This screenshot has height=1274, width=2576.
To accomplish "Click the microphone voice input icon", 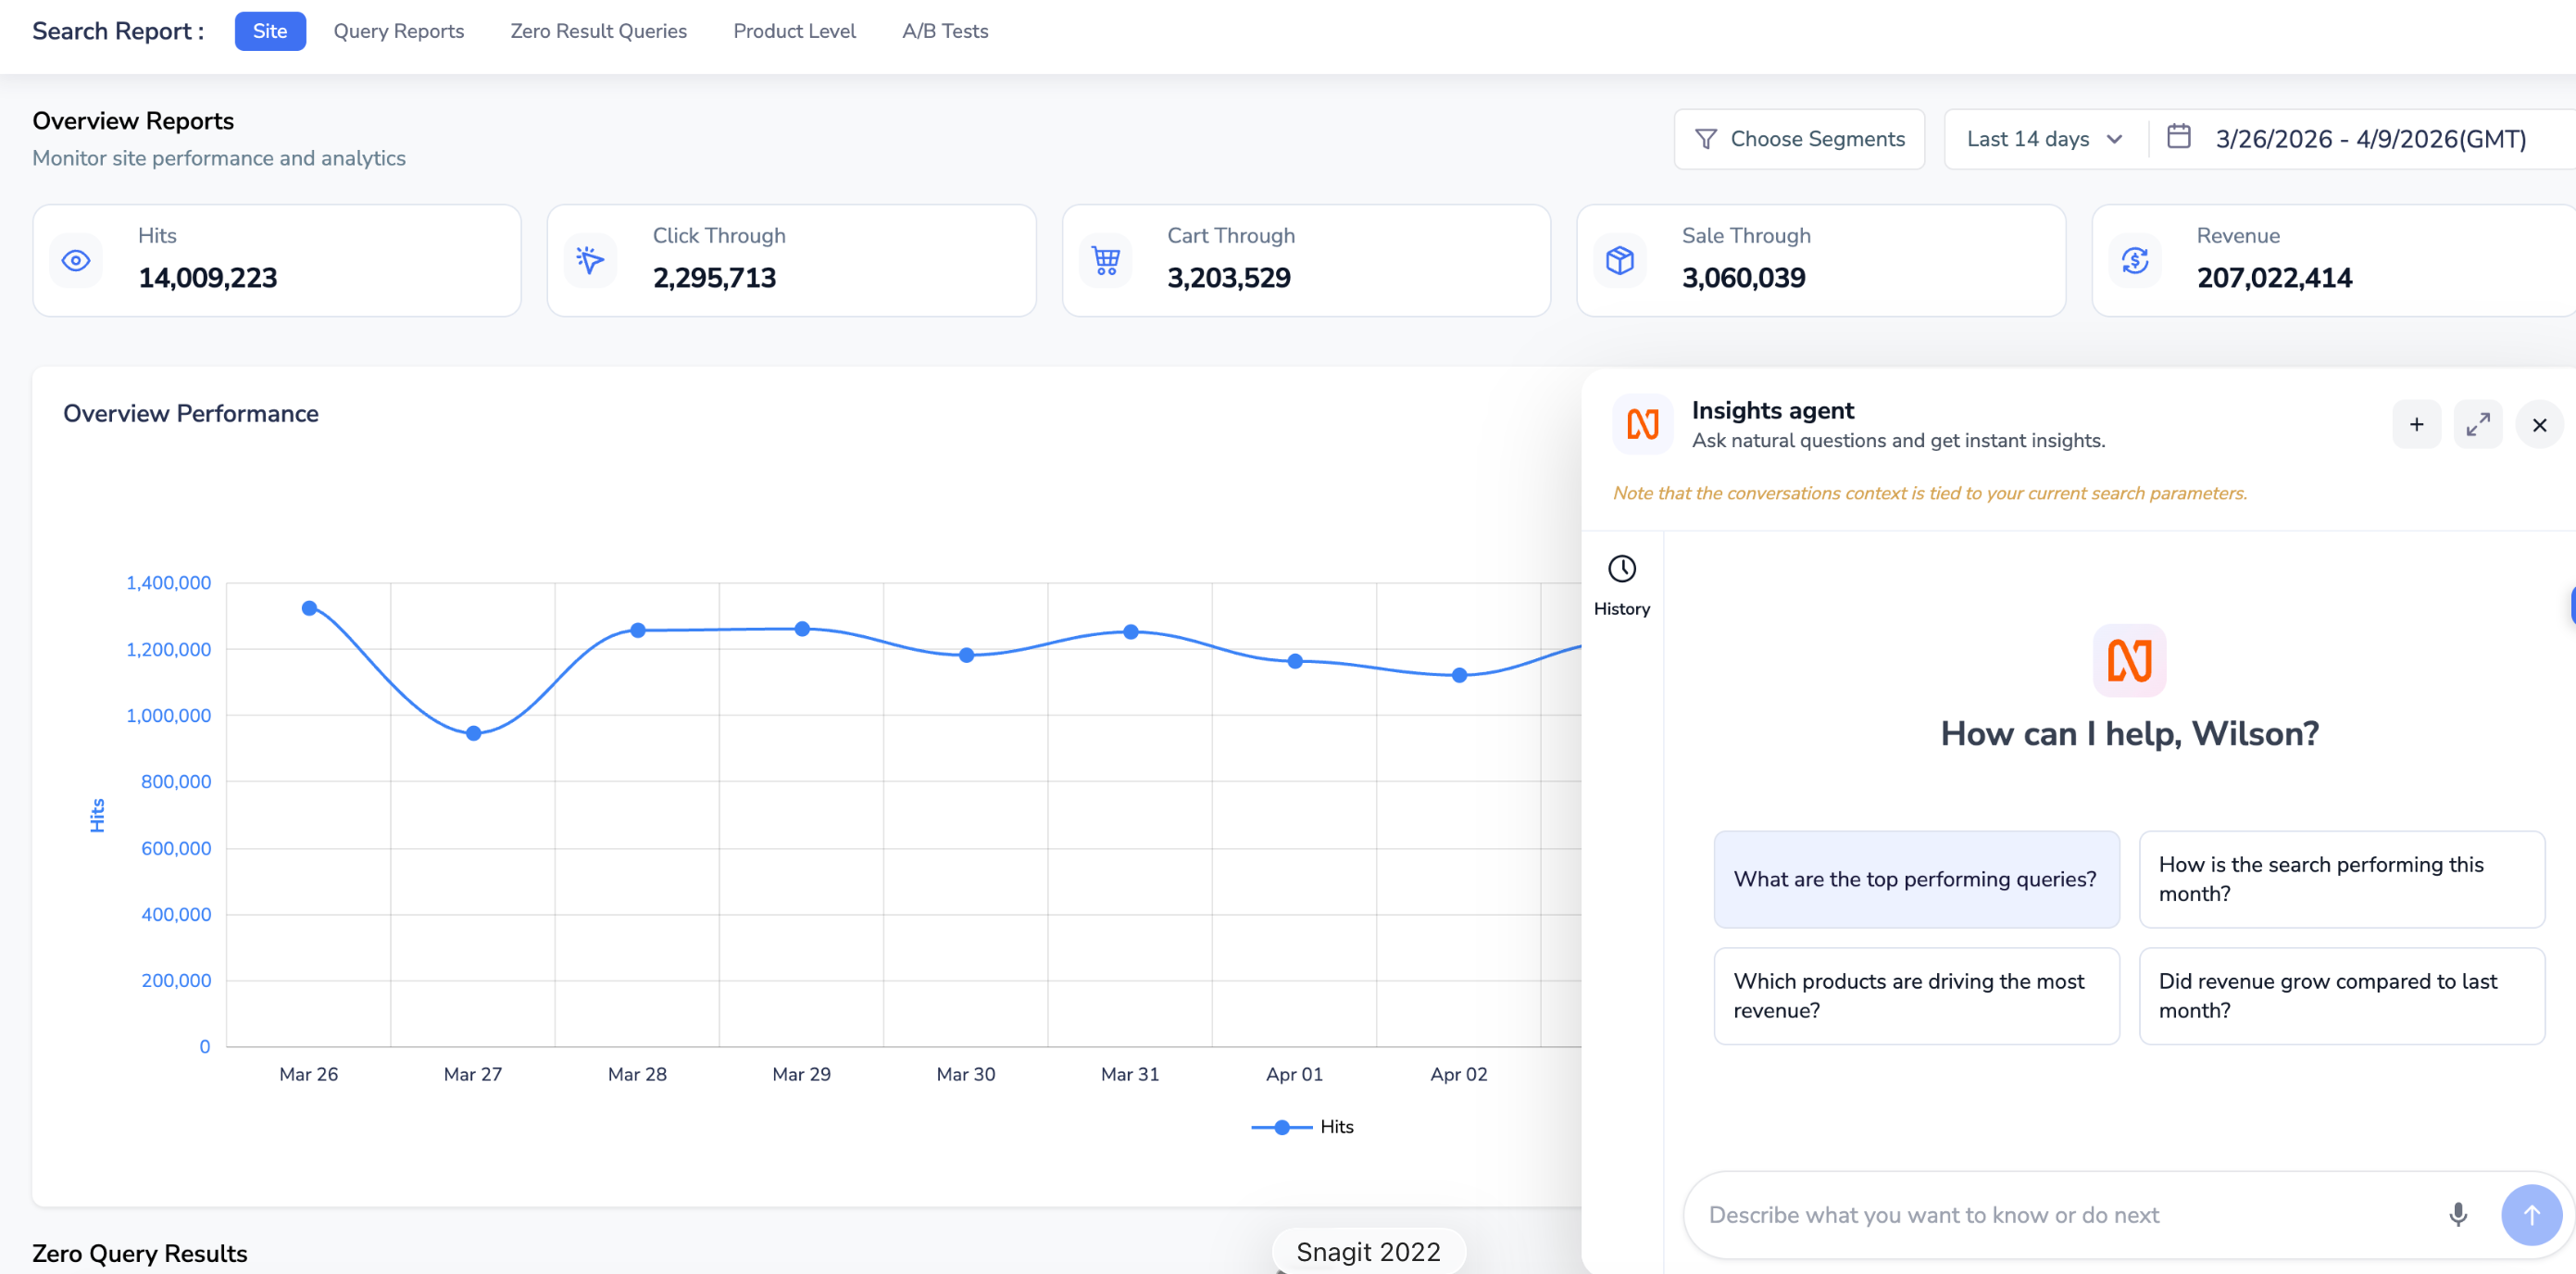I will [x=2457, y=1214].
